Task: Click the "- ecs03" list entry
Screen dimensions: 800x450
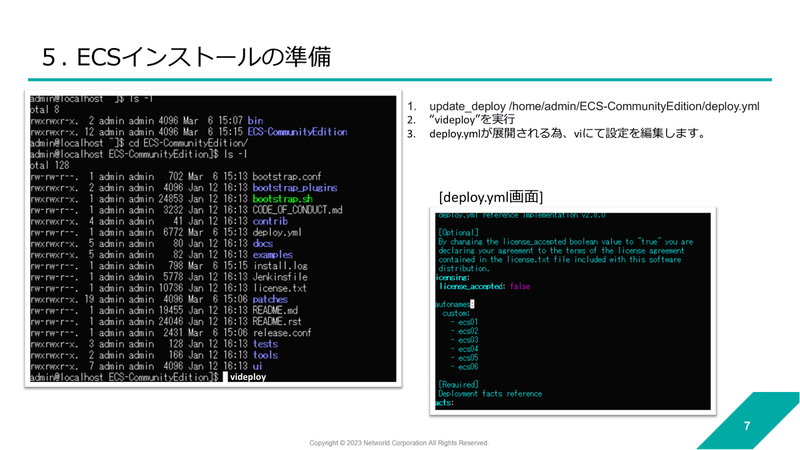Action: [x=464, y=340]
